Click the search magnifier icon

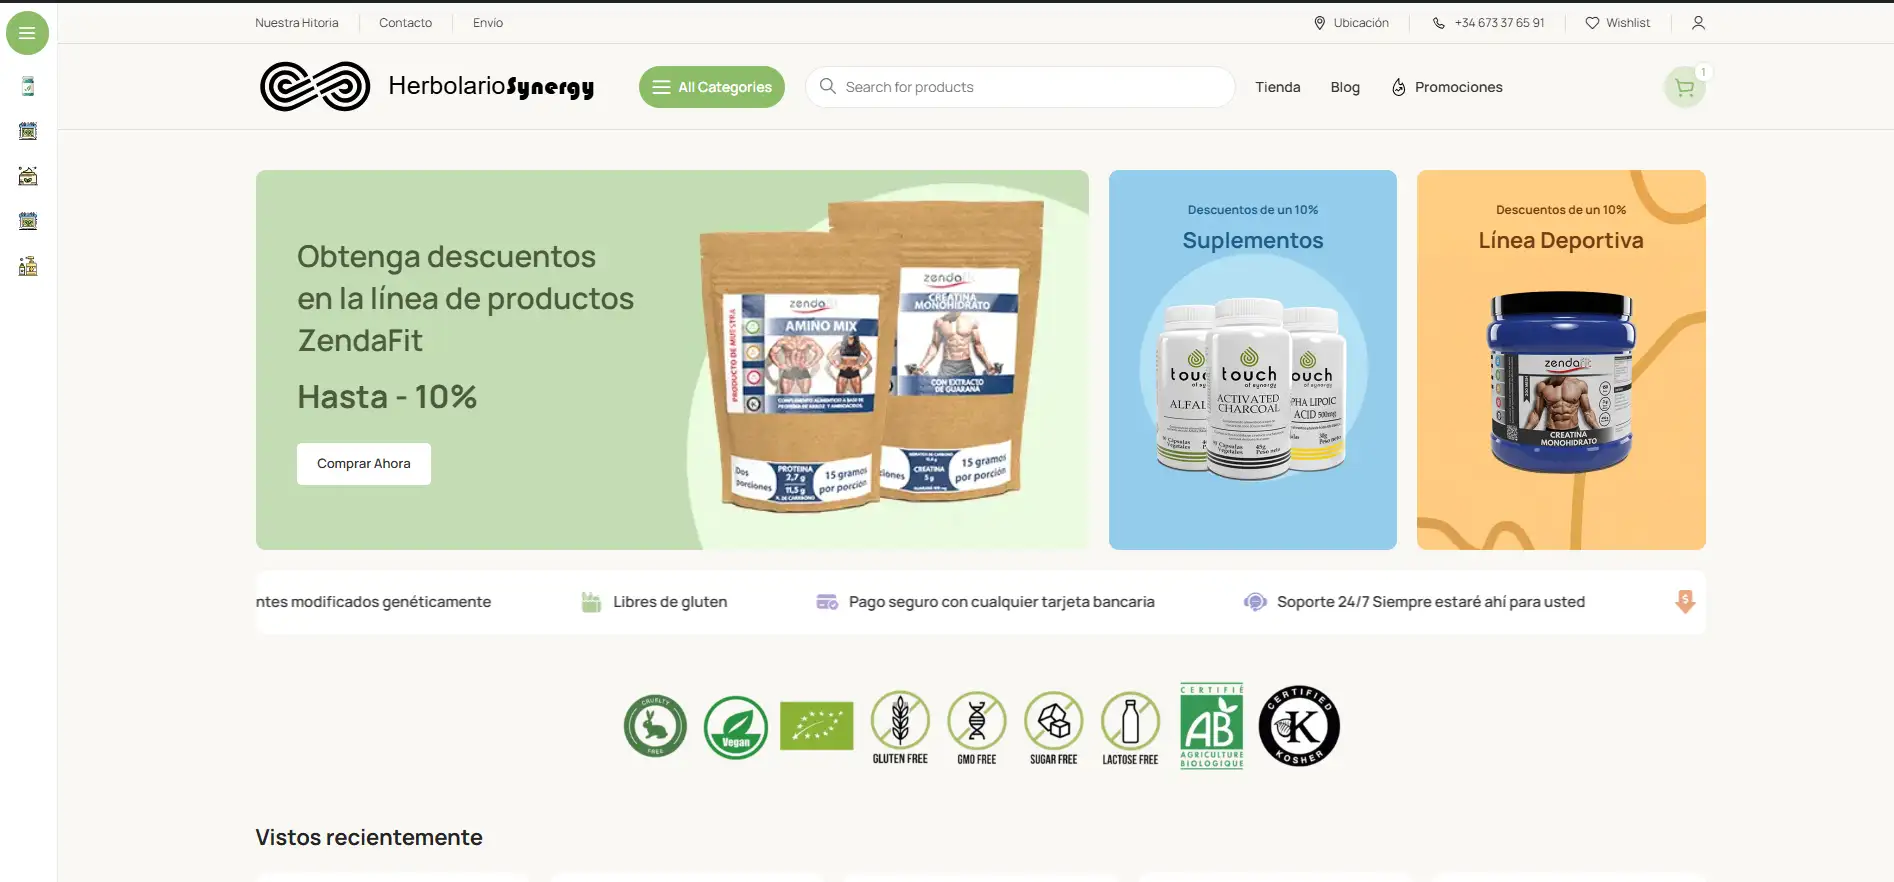tap(828, 87)
